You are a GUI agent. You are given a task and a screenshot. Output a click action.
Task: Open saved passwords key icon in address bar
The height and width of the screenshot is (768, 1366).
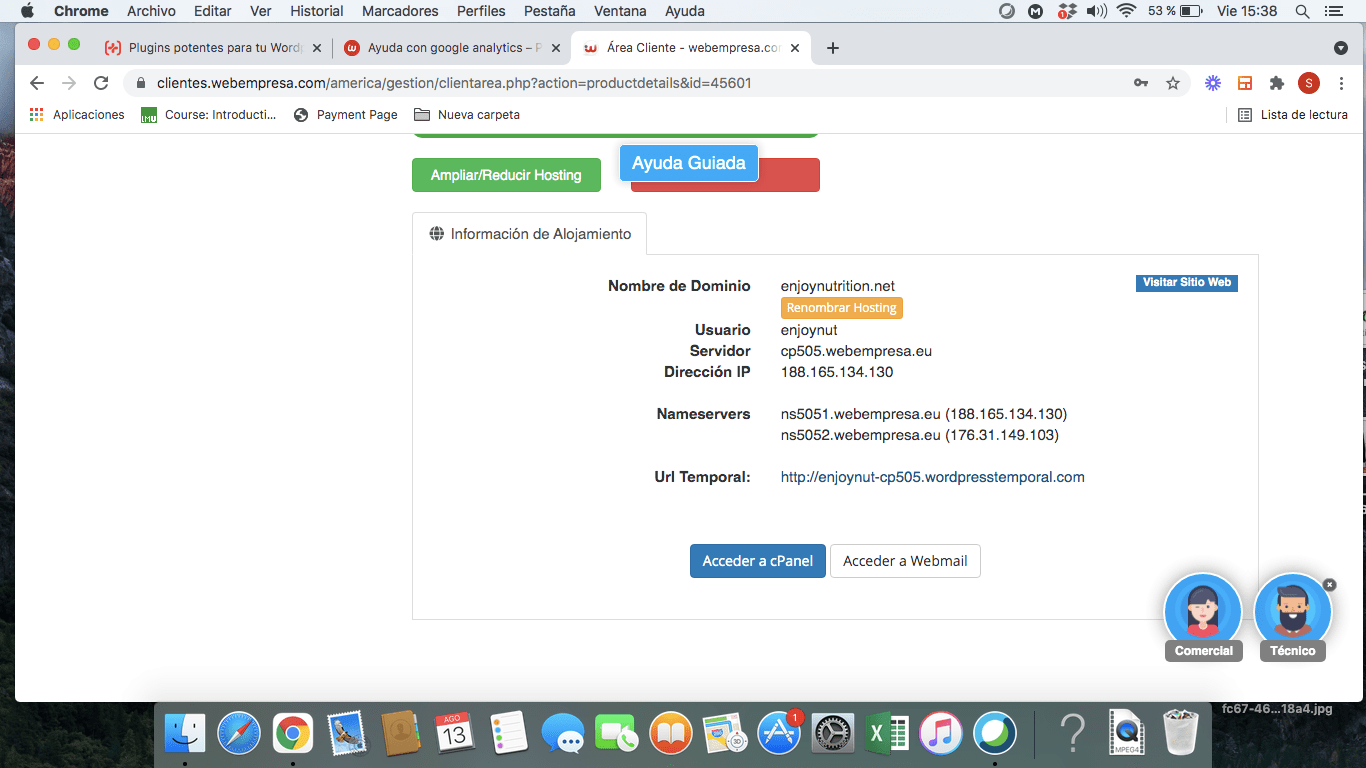(1141, 83)
